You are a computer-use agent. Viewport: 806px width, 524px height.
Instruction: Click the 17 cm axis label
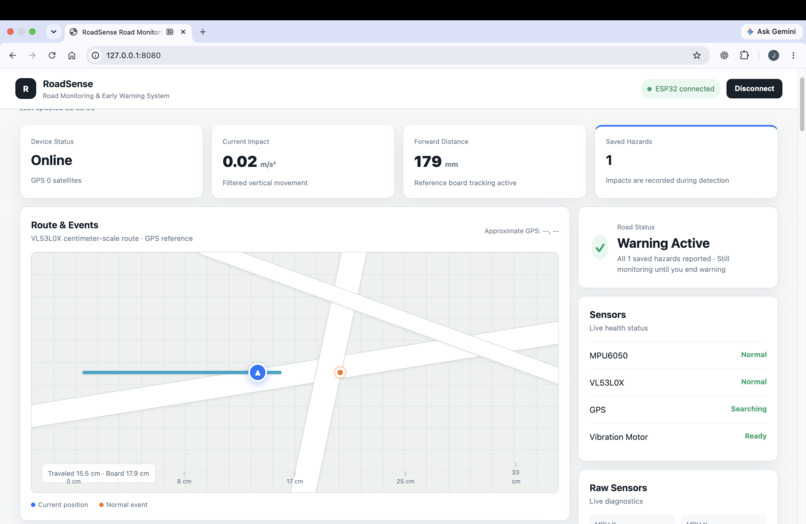[295, 481]
